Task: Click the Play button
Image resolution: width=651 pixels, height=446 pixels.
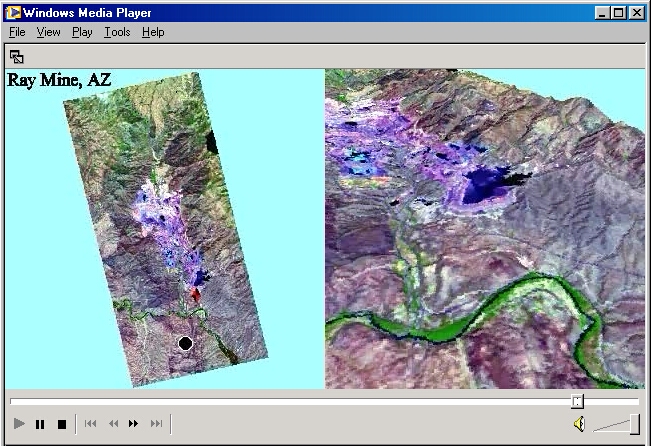Action: point(19,424)
